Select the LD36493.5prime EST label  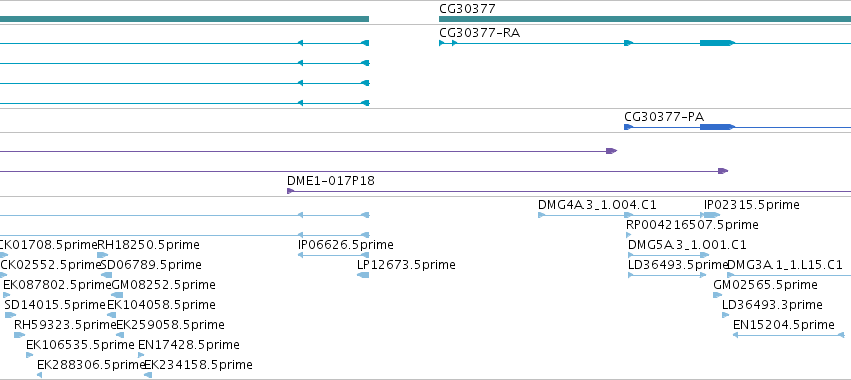tap(678, 265)
